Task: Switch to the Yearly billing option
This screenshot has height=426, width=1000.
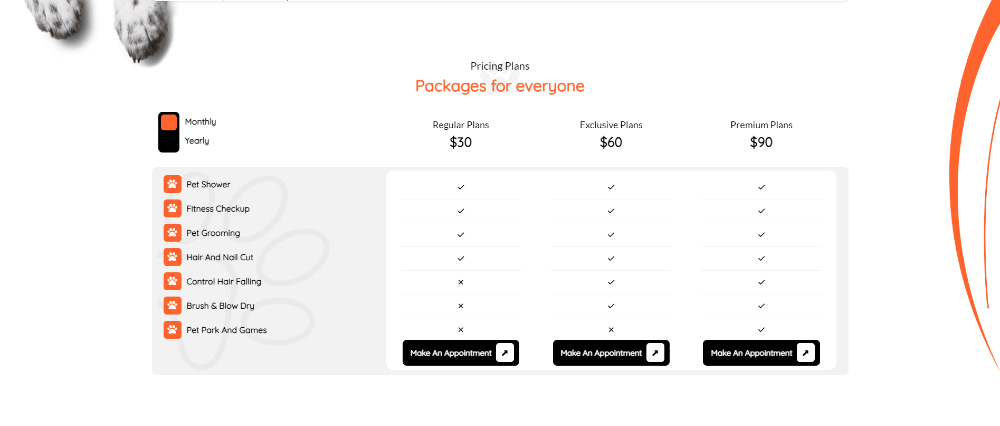Action: coord(197,141)
